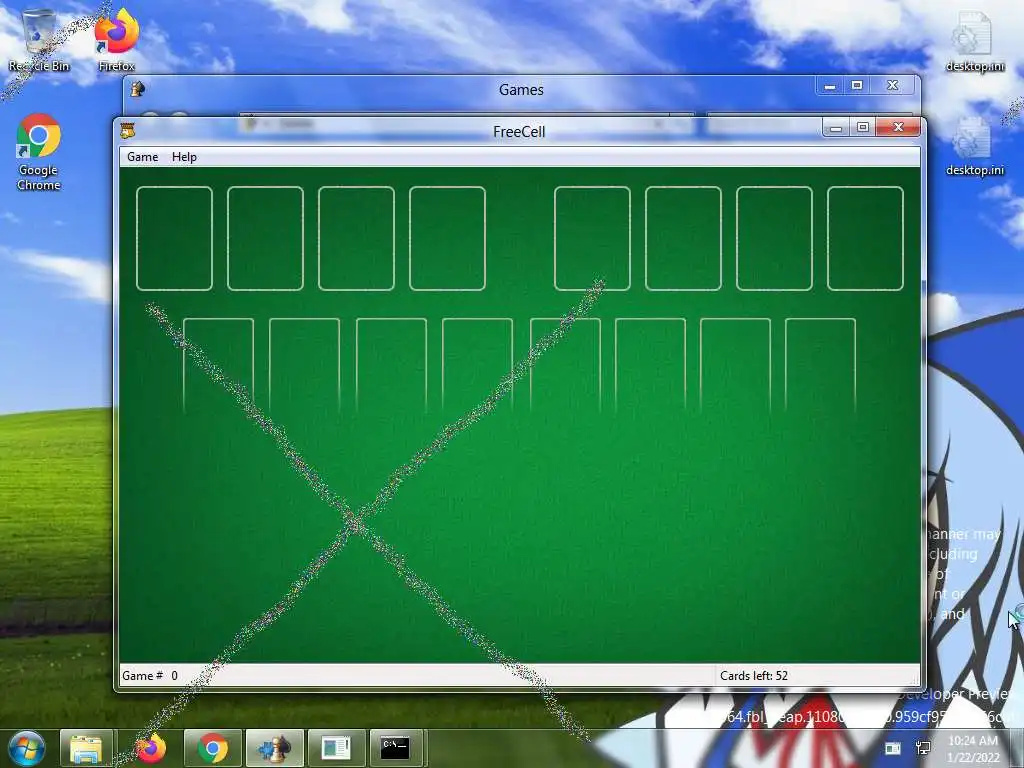Select the lower desktop.ini file icon
This screenshot has width=1024, height=768.
coord(974,147)
